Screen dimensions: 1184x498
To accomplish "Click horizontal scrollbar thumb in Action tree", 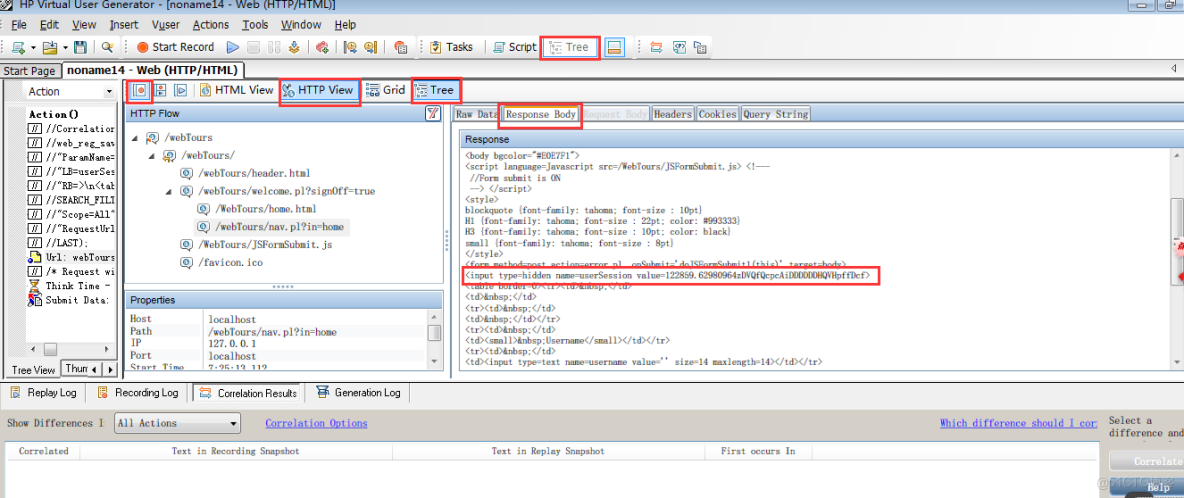I will click(x=50, y=349).
